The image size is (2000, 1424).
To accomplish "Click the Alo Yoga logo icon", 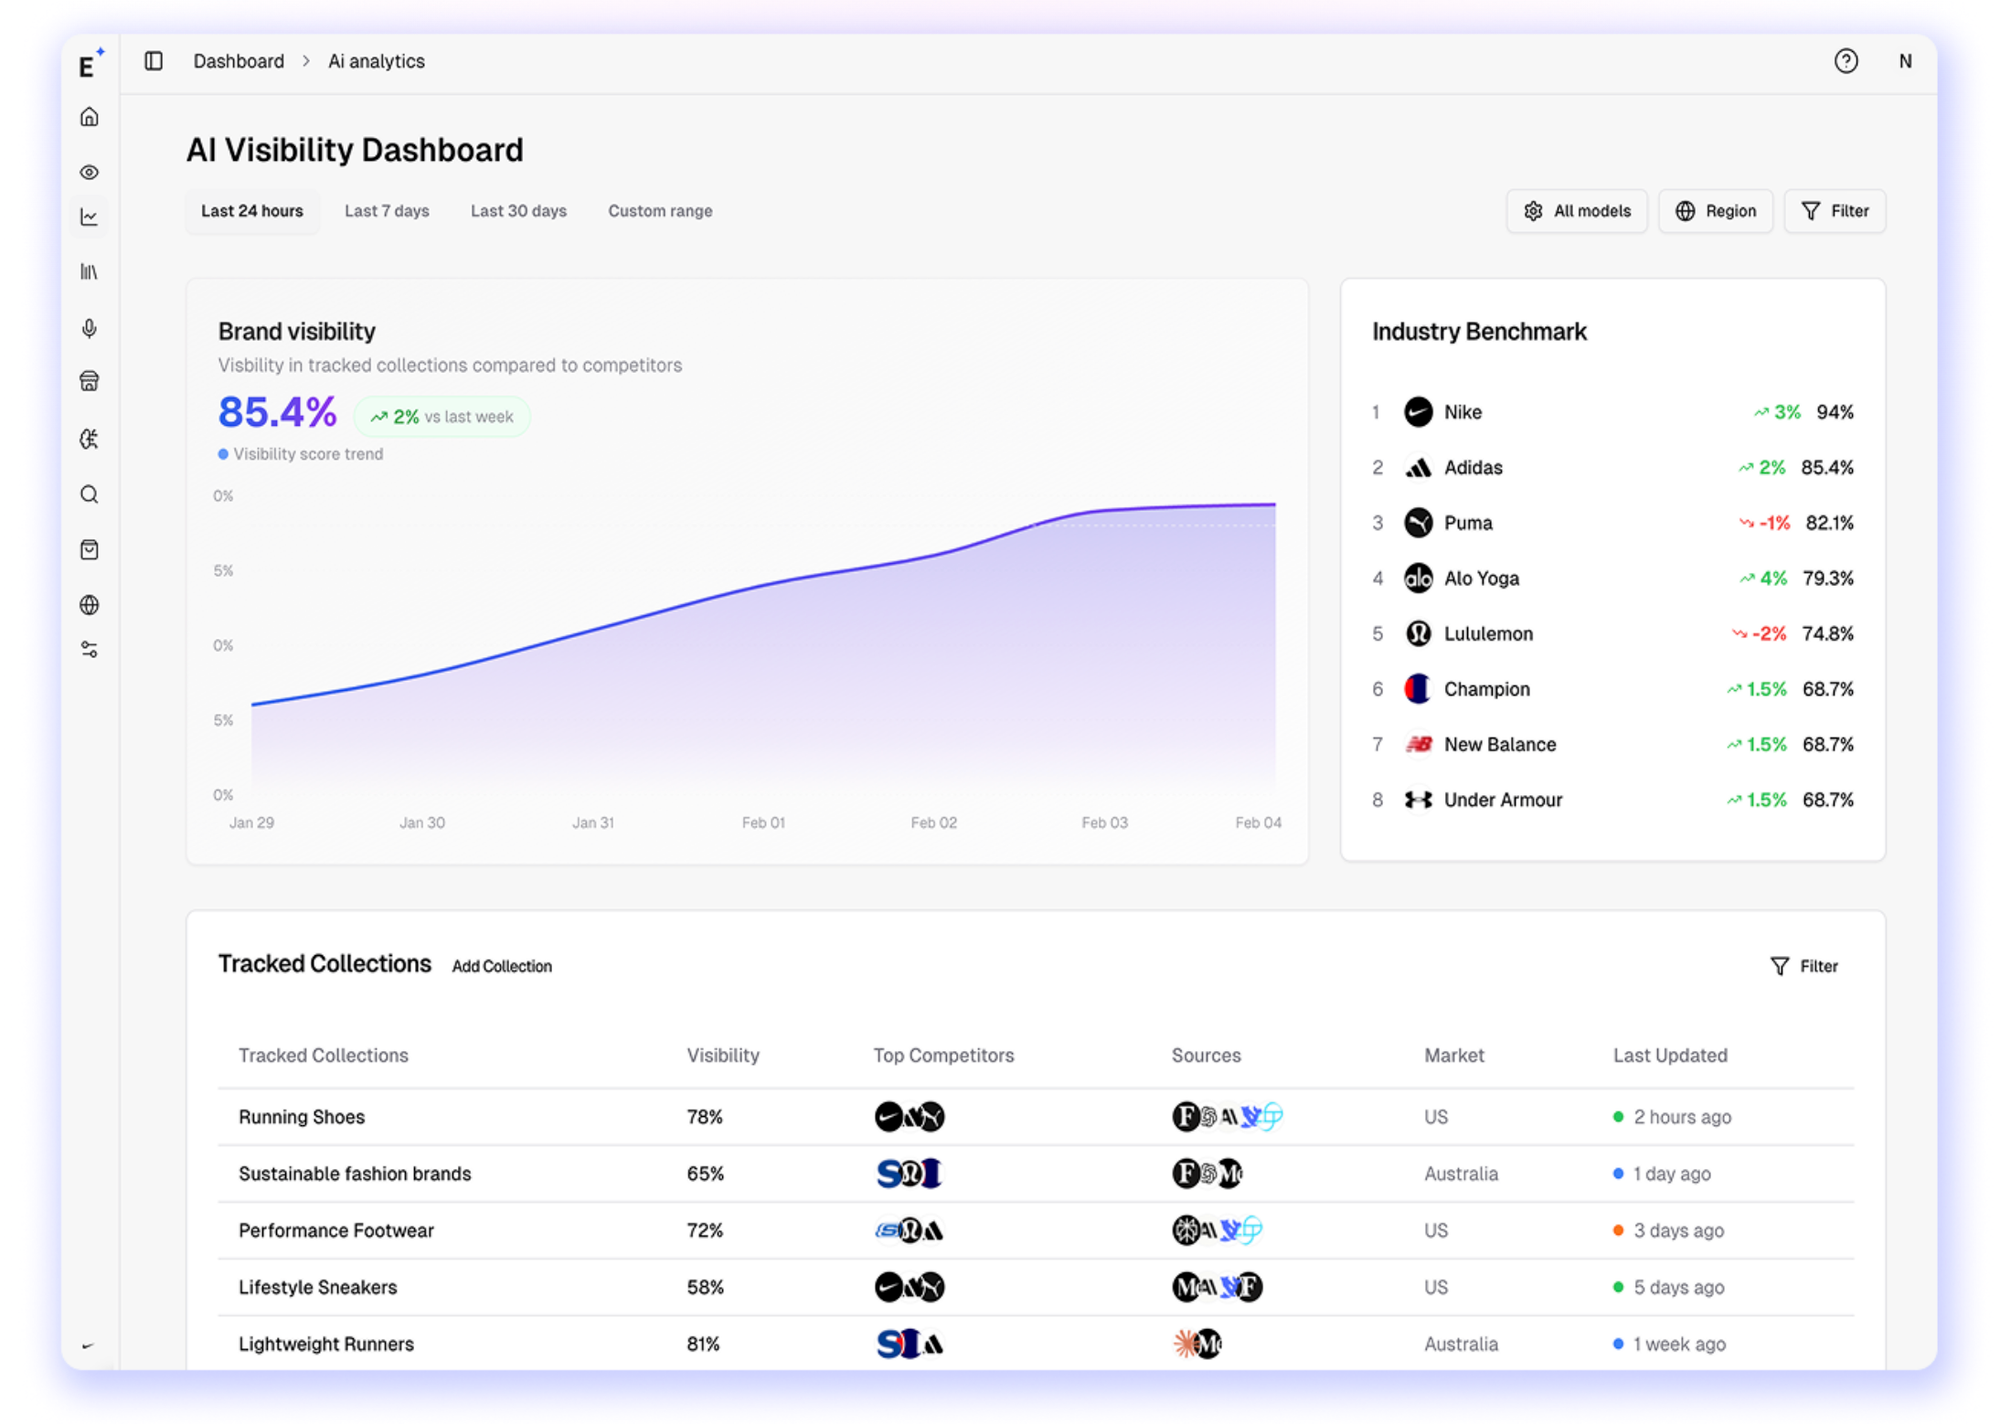I will (1418, 578).
